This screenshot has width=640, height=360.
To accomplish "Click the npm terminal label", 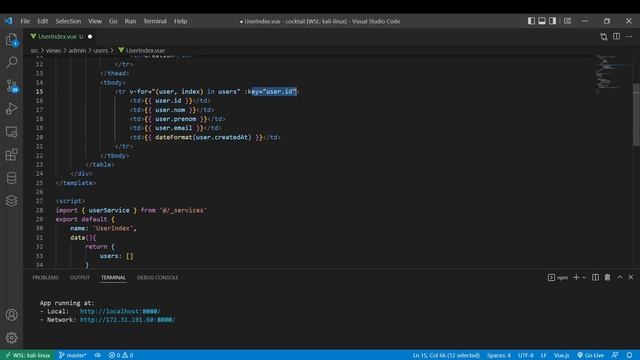I will [x=558, y=278].
